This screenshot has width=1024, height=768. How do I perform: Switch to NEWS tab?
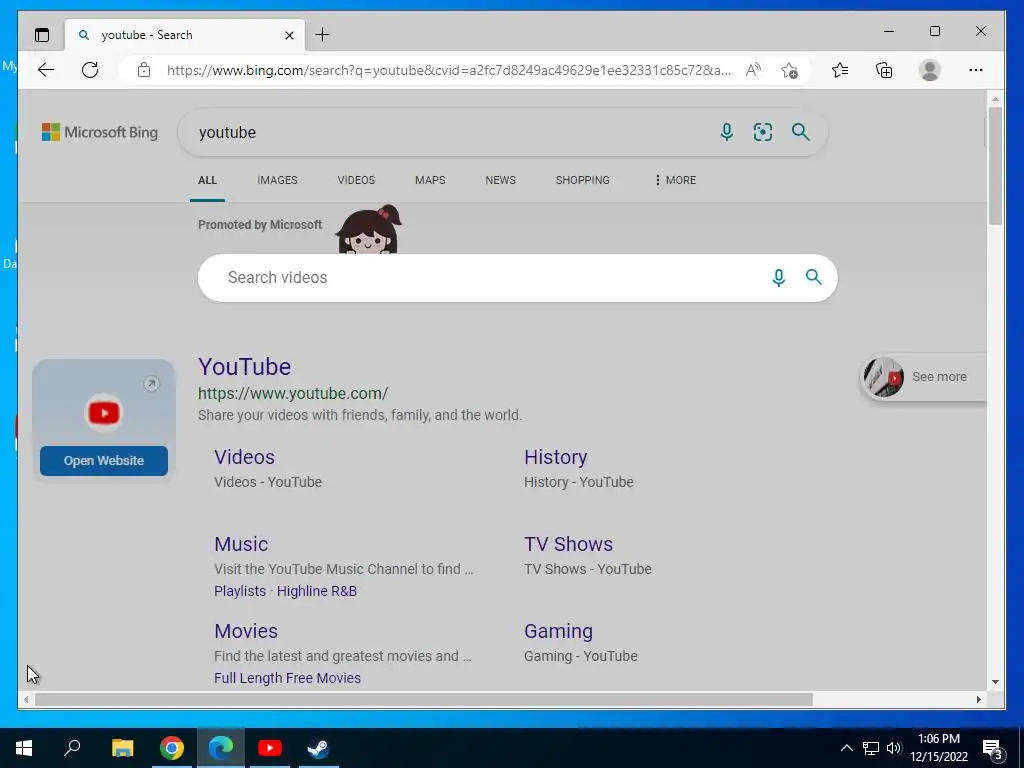click(500, 180)
